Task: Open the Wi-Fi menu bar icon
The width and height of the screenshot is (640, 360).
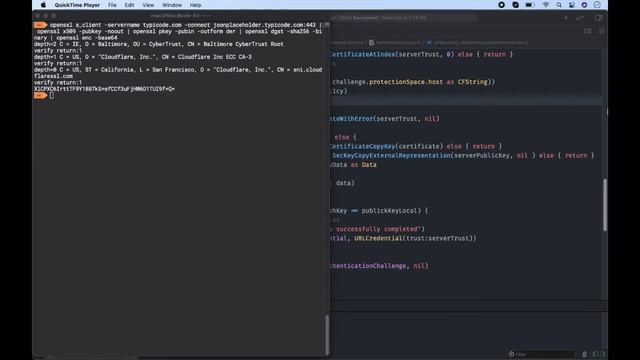Action: point(546,5)
